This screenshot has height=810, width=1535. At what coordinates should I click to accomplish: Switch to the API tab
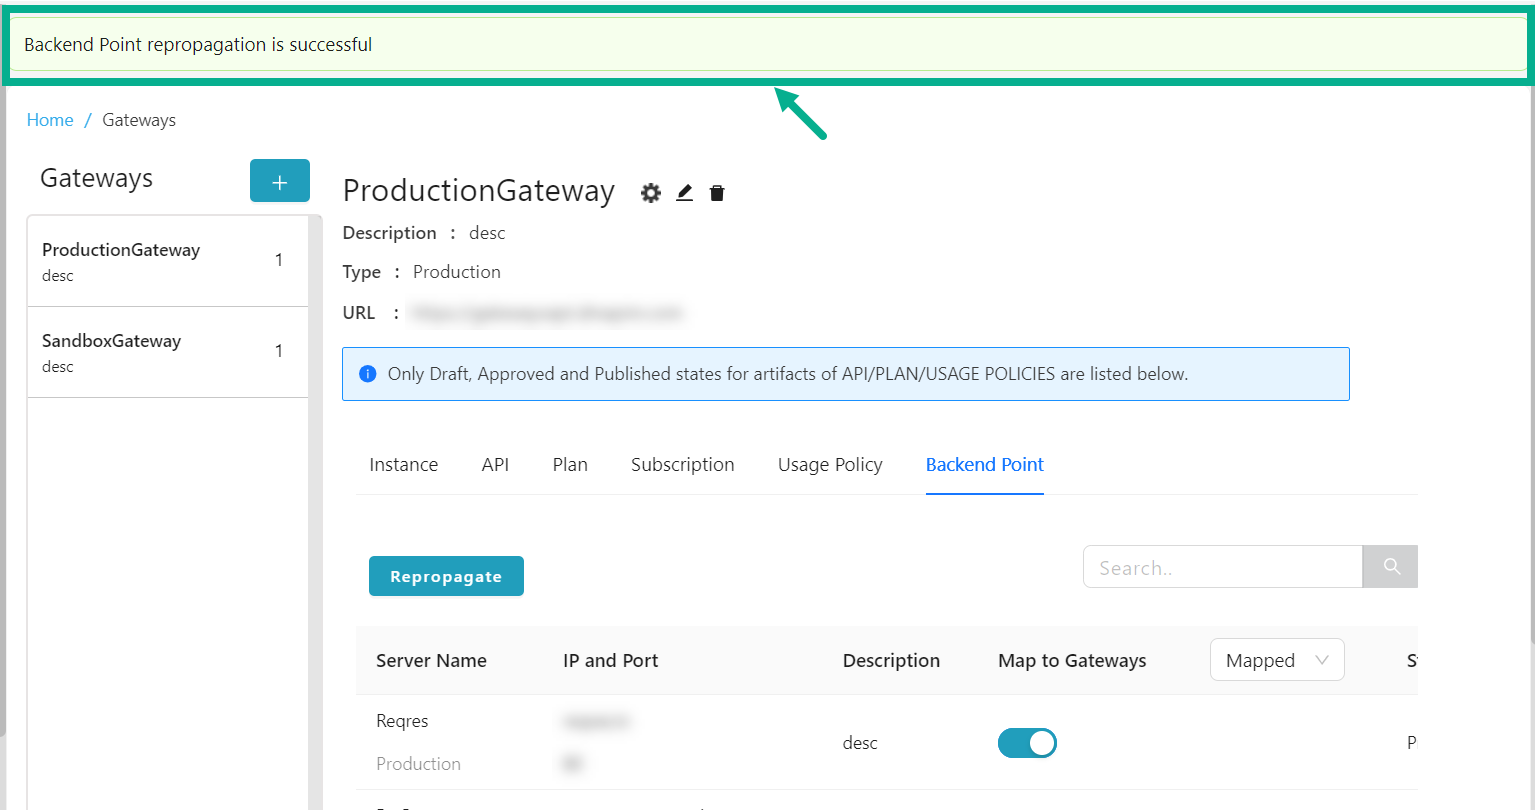pyautogui.click(x=495, y=464)
